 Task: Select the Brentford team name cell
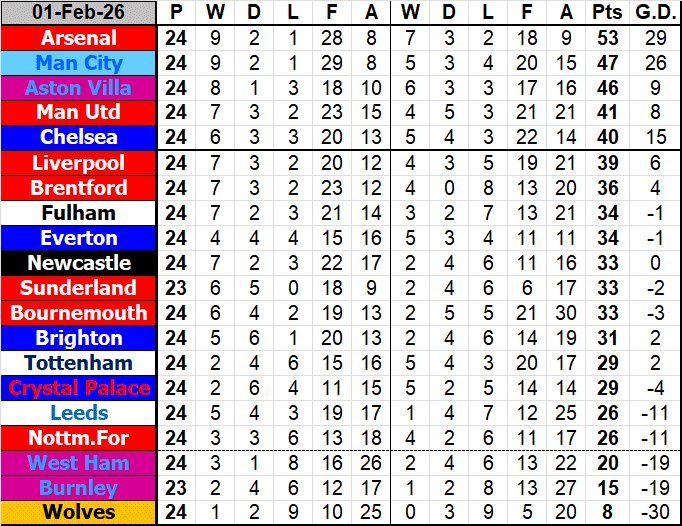[x=79, y=188]
